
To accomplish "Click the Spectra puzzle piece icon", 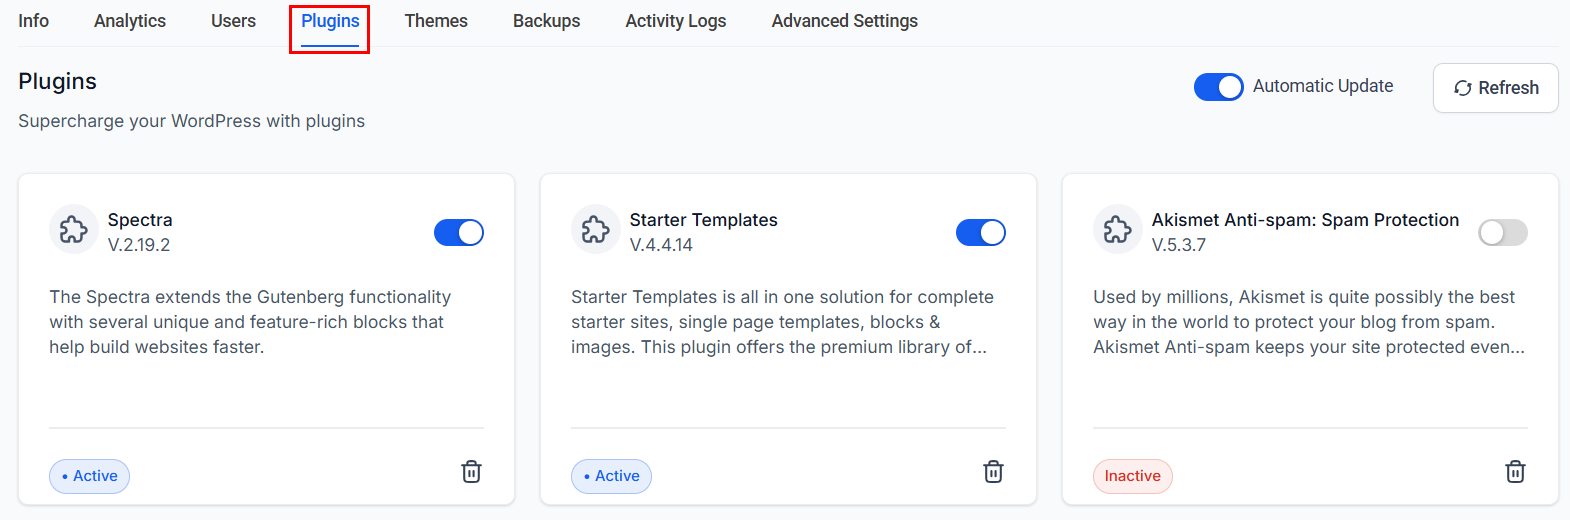I will click(x=74, y=230).
